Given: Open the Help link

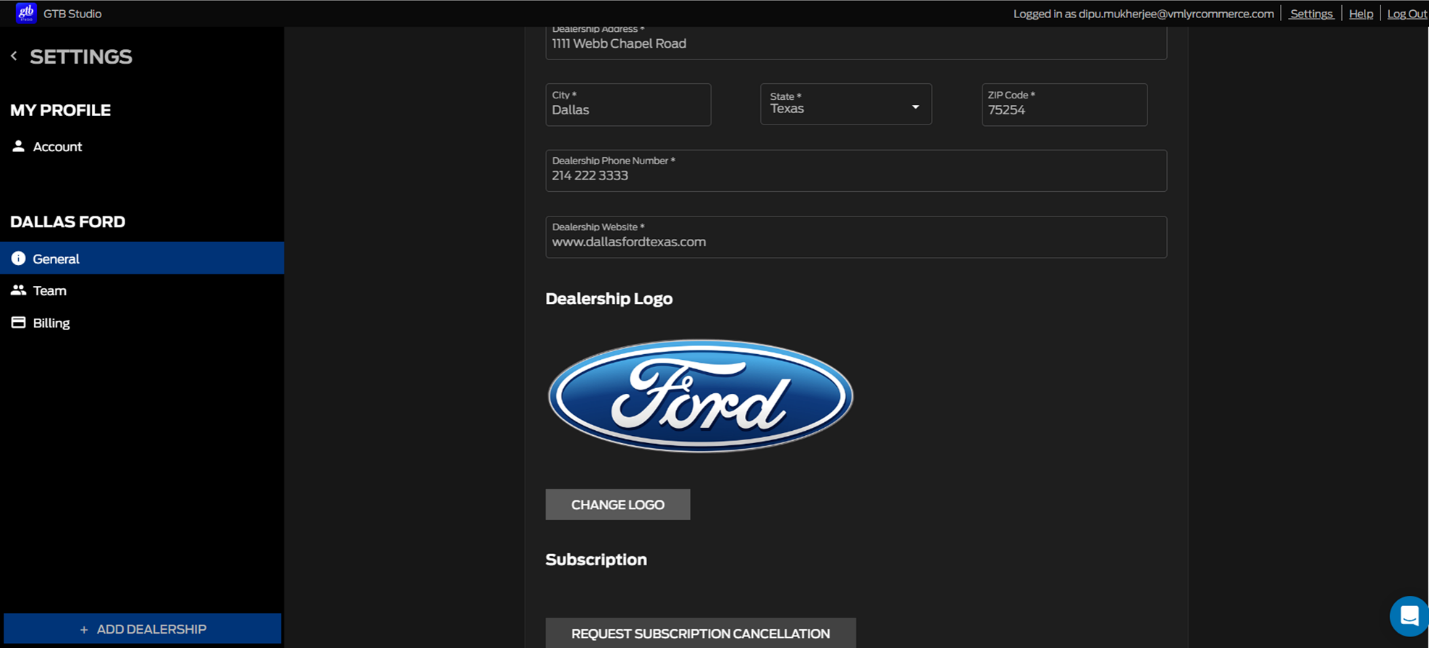Looking at the screenshot, I should click(x=1361, y=14).
